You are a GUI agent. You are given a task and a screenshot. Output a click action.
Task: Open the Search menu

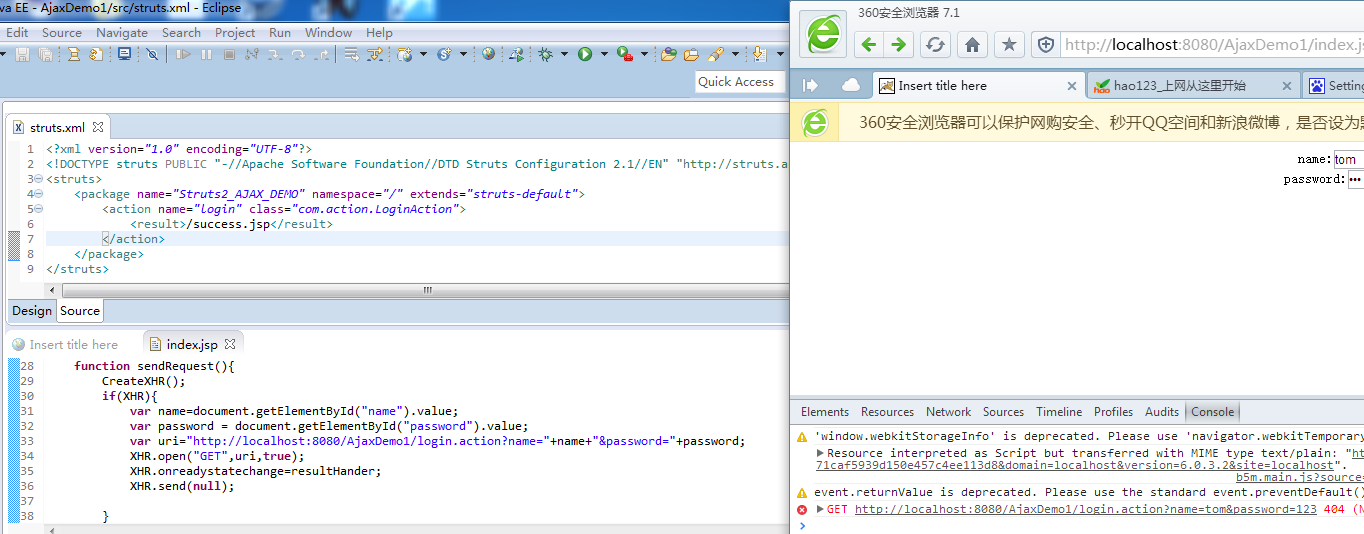[181, 32]
